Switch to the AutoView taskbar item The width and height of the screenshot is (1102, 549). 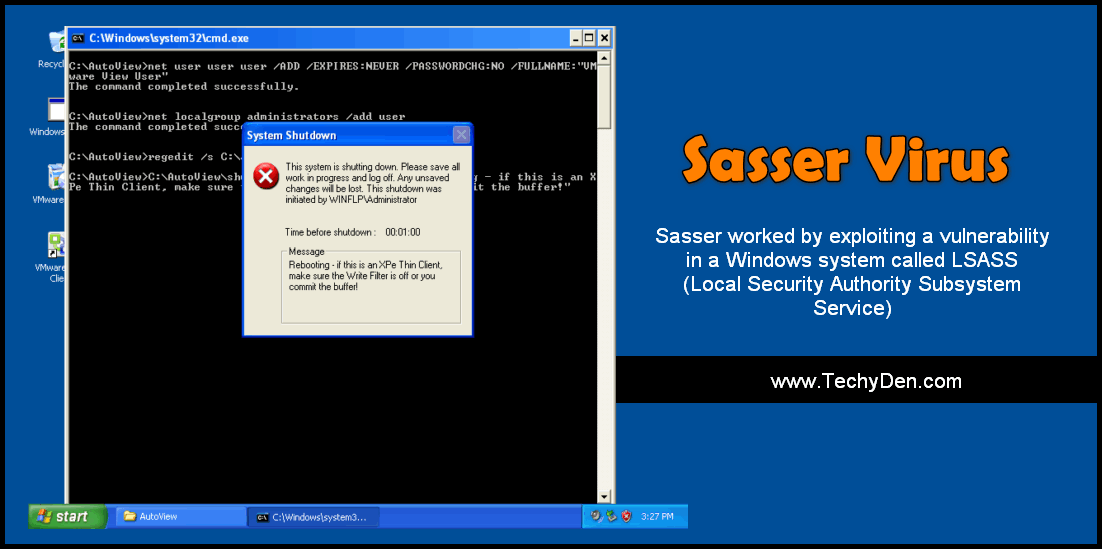(180, 517)
